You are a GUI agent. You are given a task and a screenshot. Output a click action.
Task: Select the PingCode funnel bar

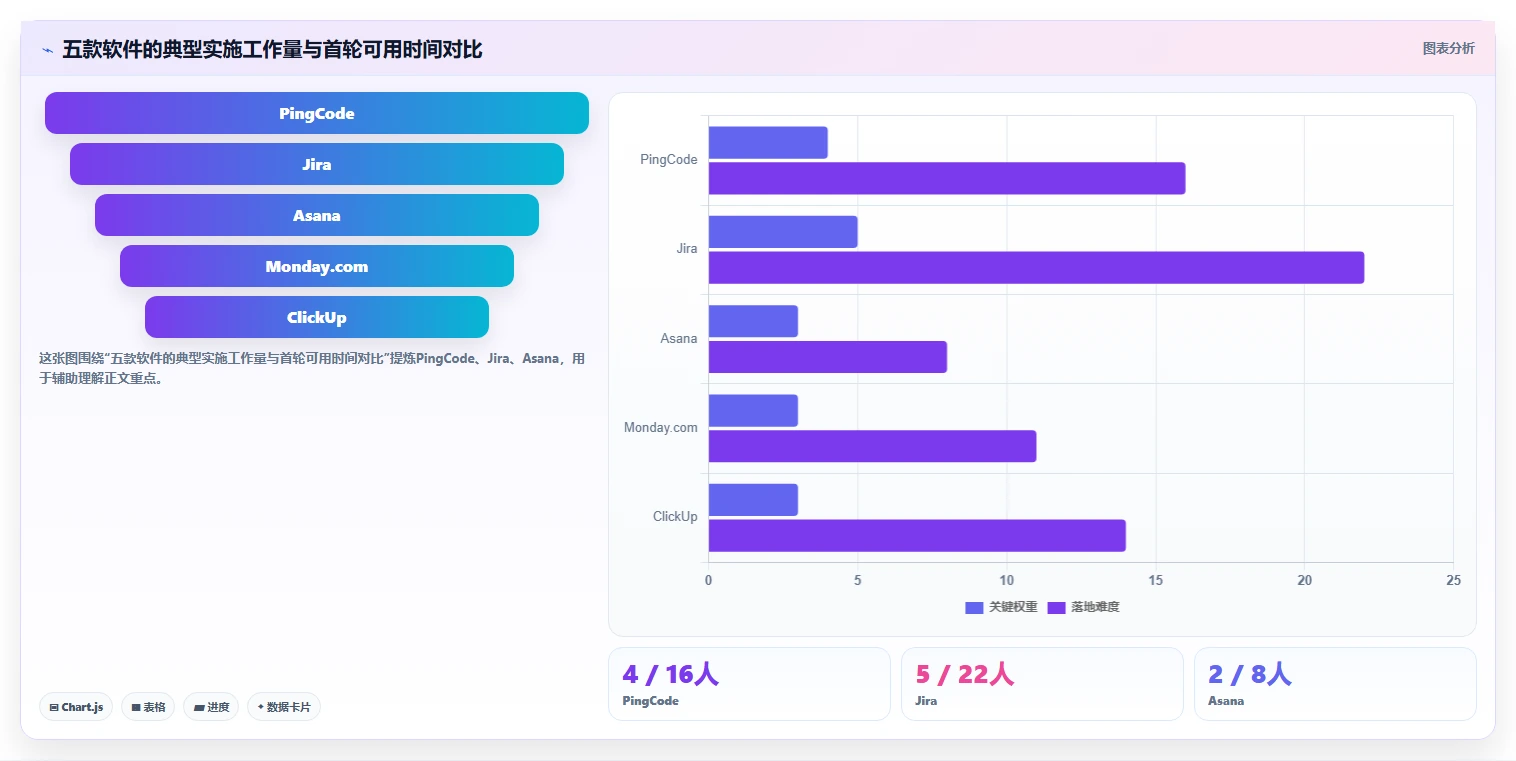[317, 113]
